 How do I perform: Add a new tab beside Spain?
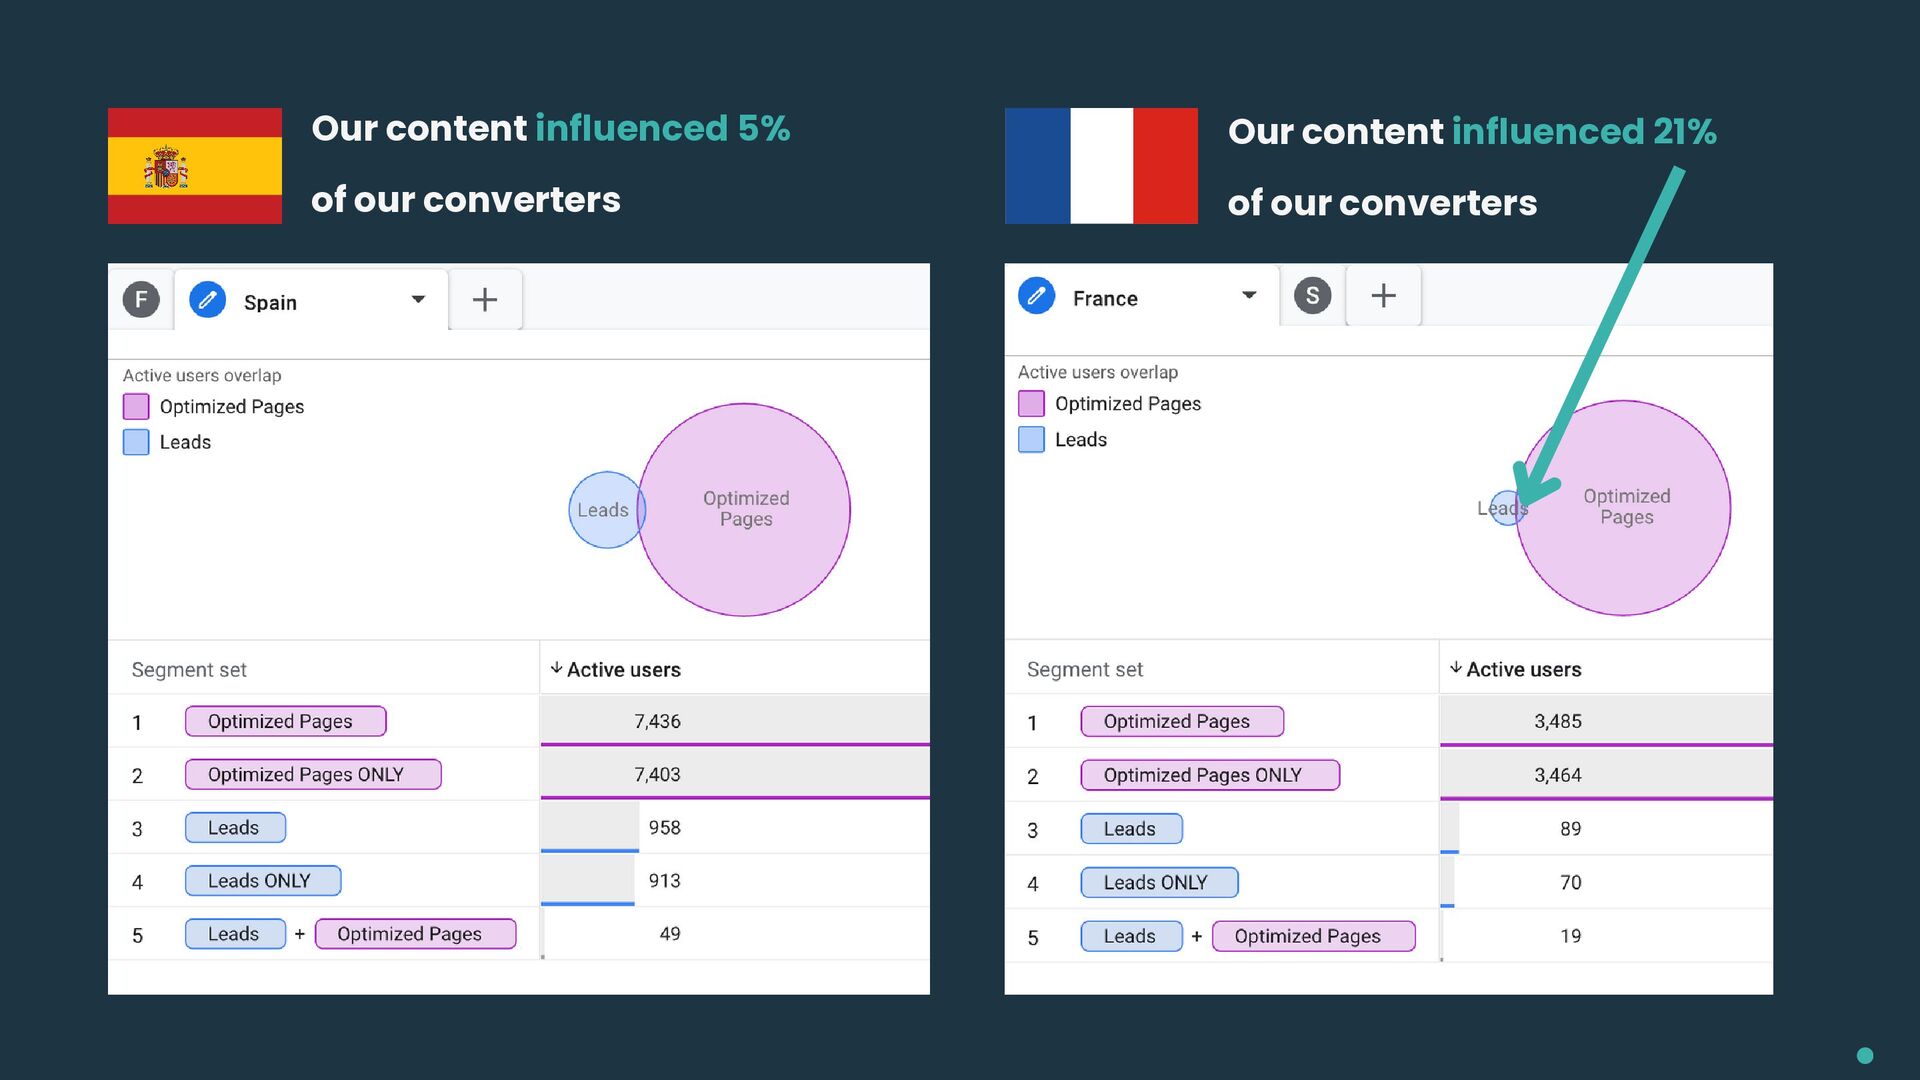click(x=485, y=300)
